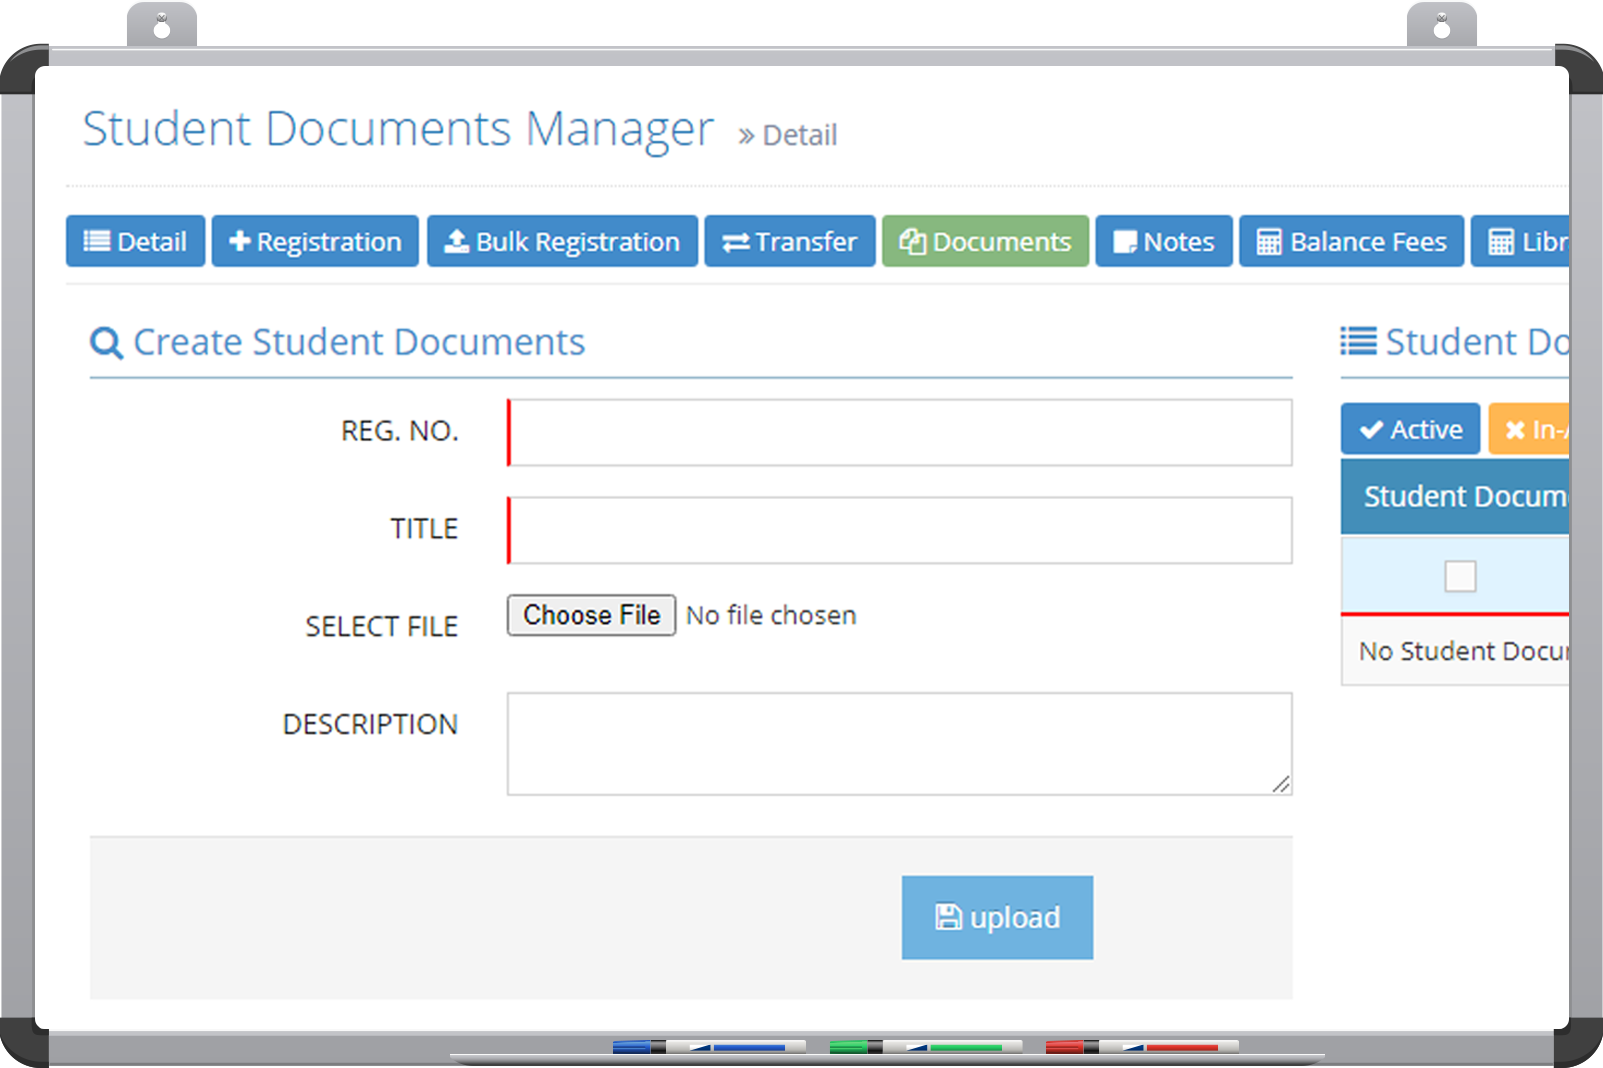This screenshot has width=1603, height=1068.
Task: Click into the TITLE text field
Action: 900,530
